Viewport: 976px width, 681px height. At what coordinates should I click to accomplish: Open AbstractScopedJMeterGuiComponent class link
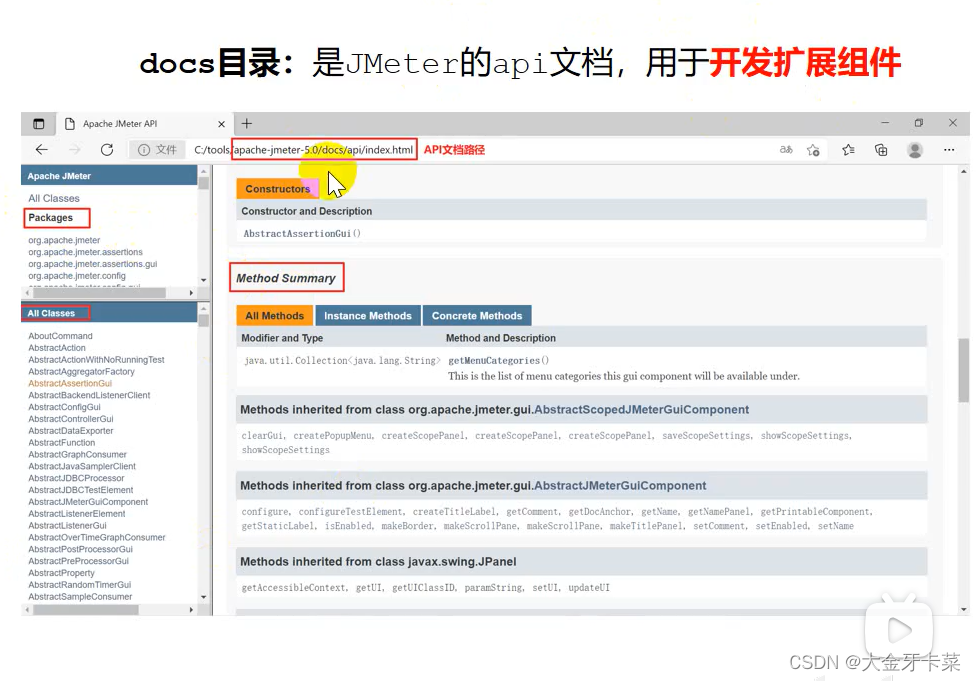(x=641, y=410)
